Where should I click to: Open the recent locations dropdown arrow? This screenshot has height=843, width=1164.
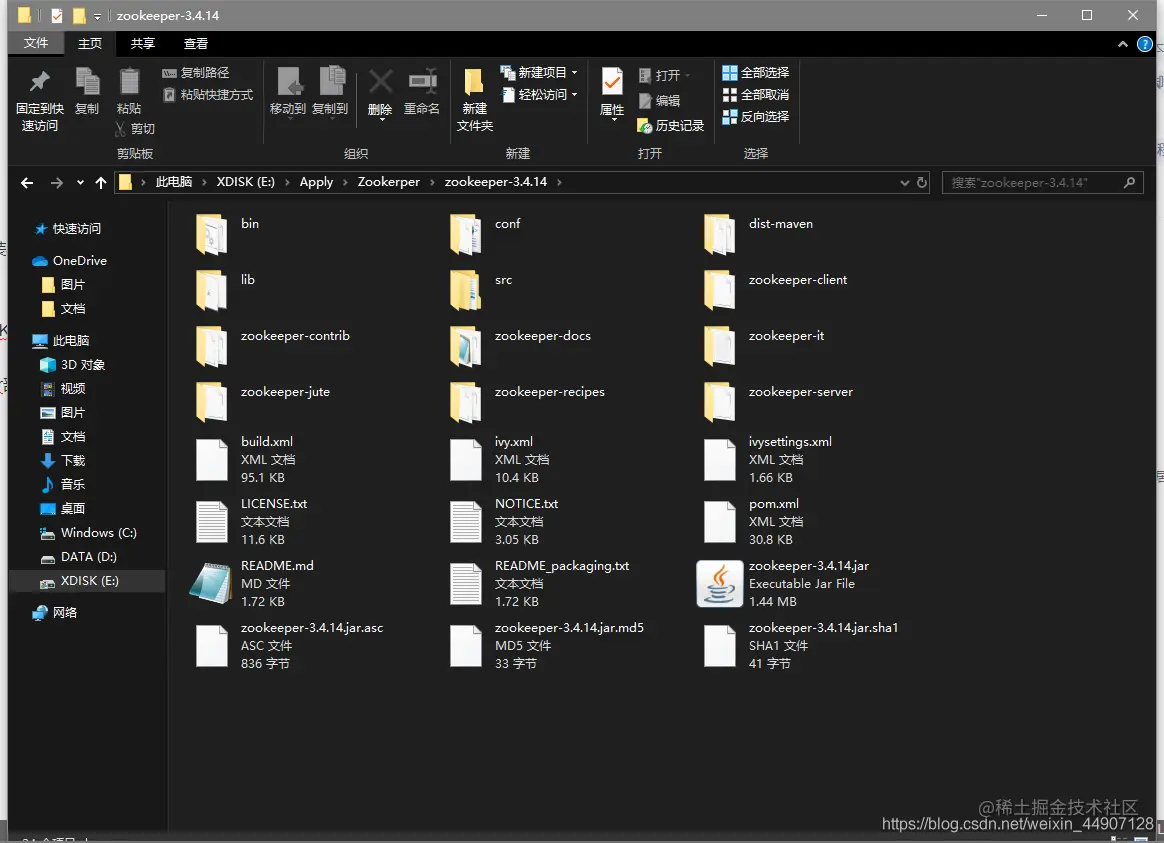pos(80,183)
